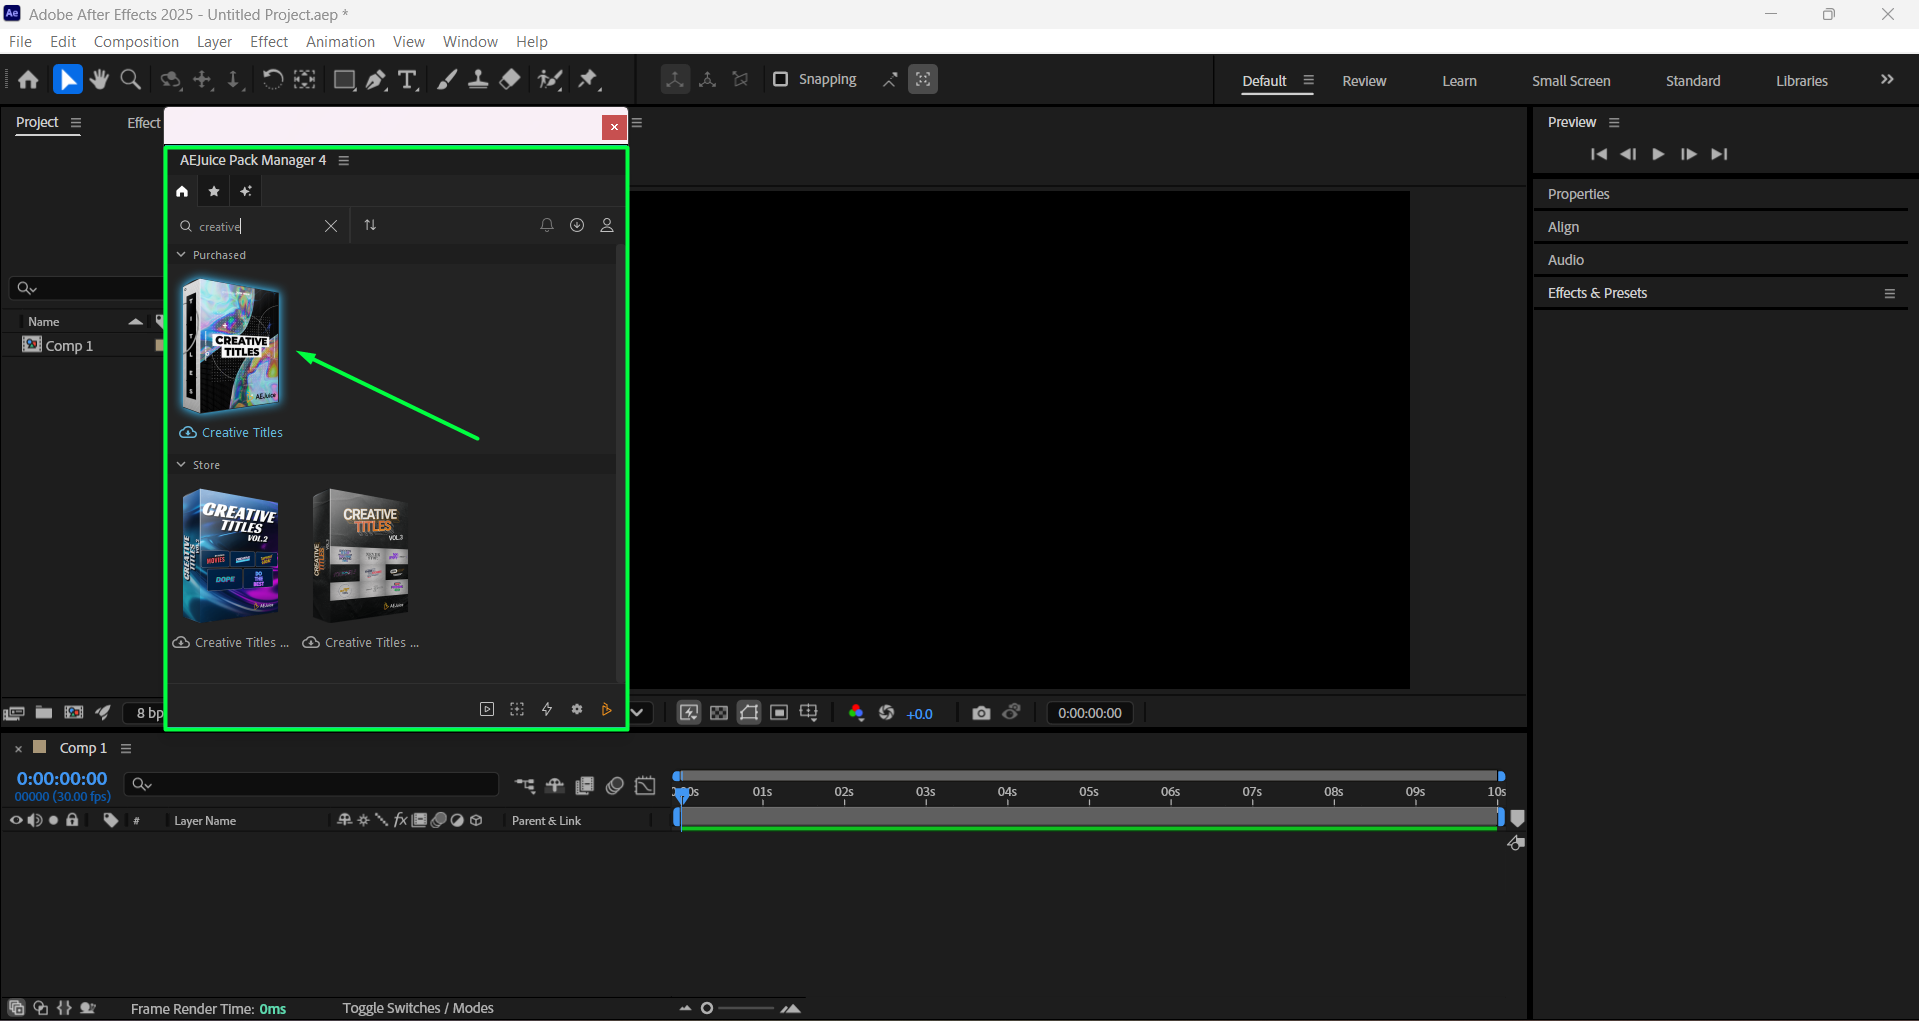Screen dimensions: 1919x1021
Task: Click Toggle Switches / Modes
Action: (x=418, y=1008)
